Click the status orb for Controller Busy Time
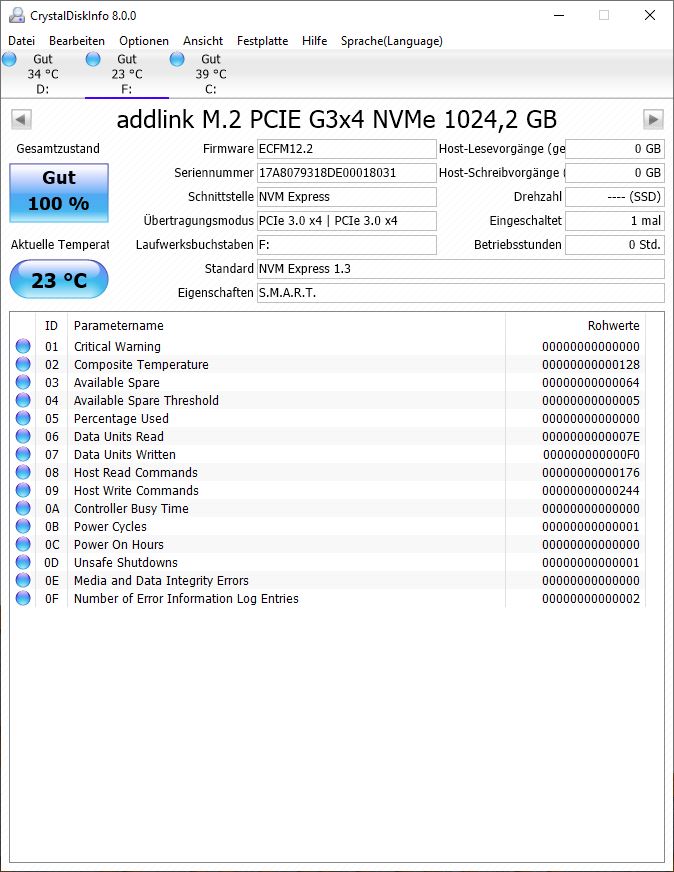This screenshot has height=872, width=674. point(23,508)
